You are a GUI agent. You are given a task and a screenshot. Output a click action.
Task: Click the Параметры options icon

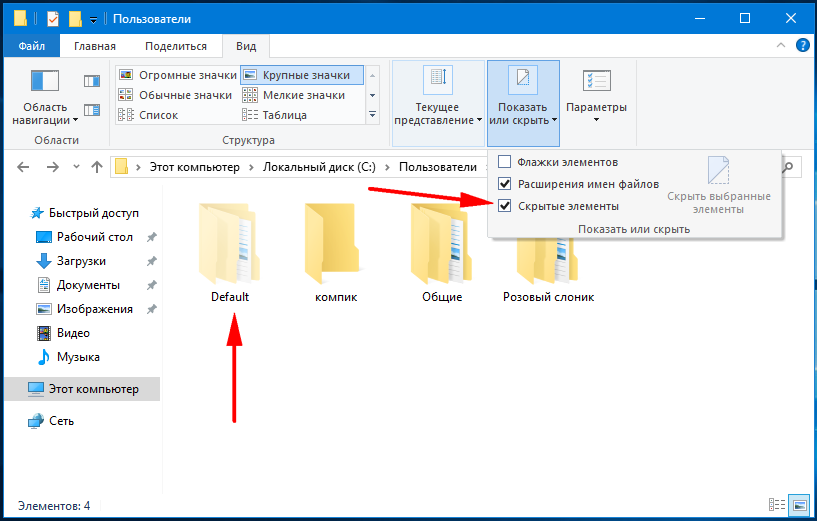tap(596, 81)
